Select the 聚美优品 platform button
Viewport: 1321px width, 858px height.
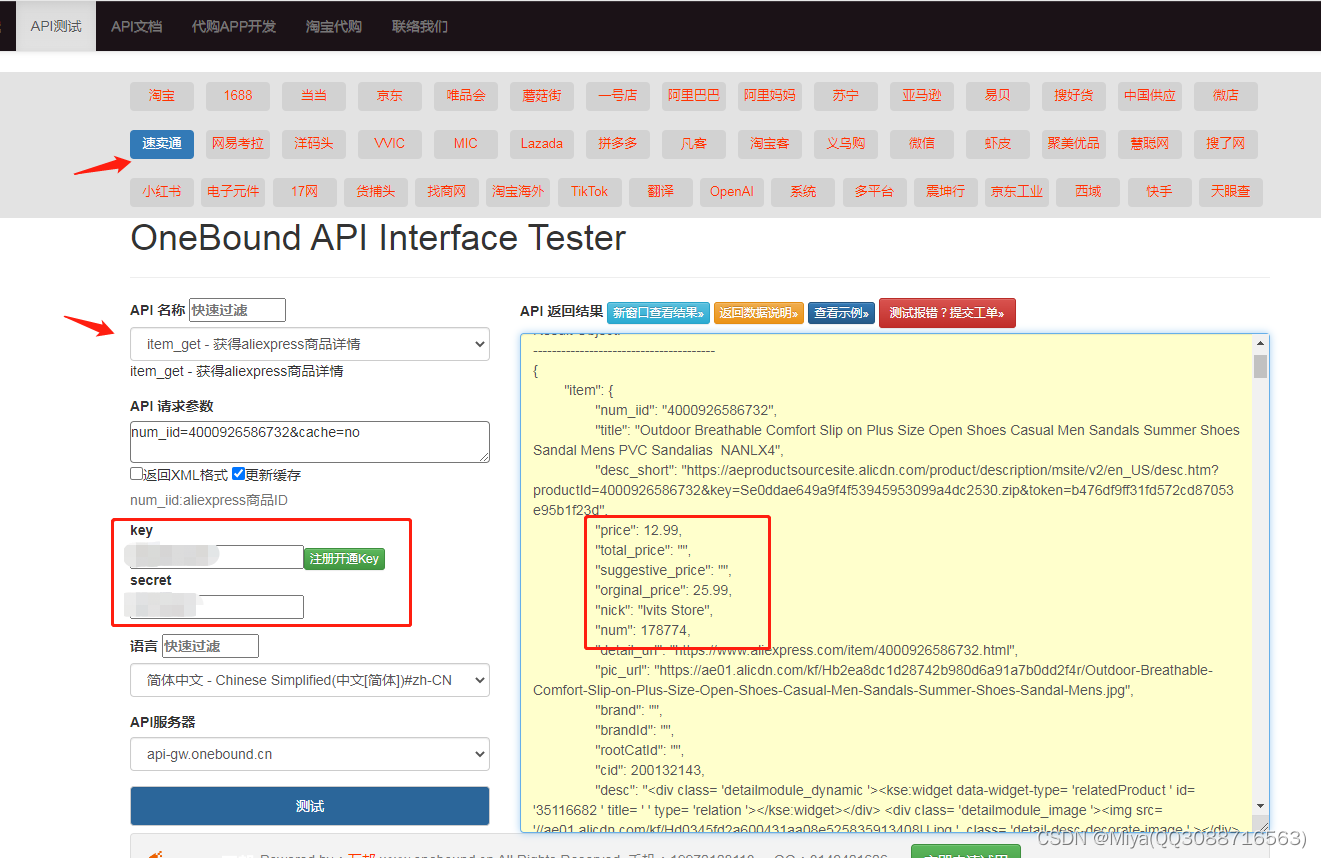1074,144
